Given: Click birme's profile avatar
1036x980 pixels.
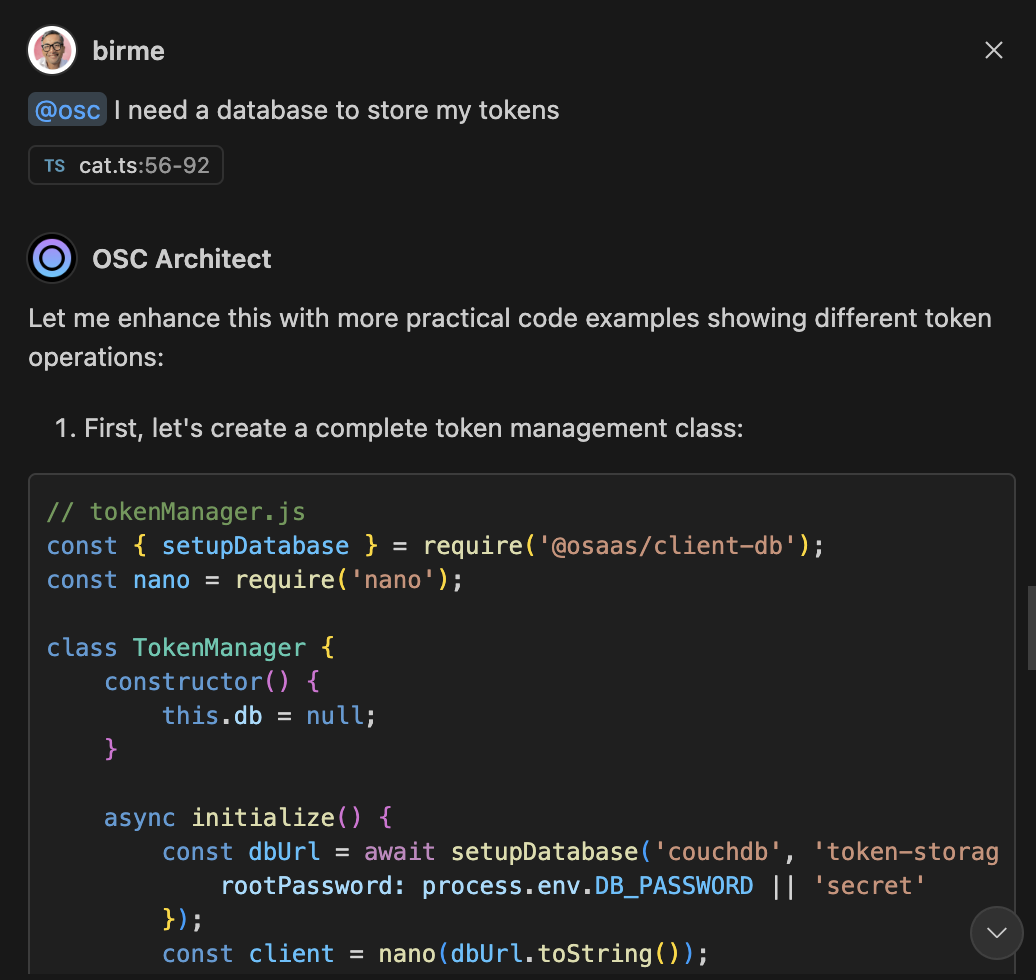Looking at the screenshot, I should click(52, 51).
